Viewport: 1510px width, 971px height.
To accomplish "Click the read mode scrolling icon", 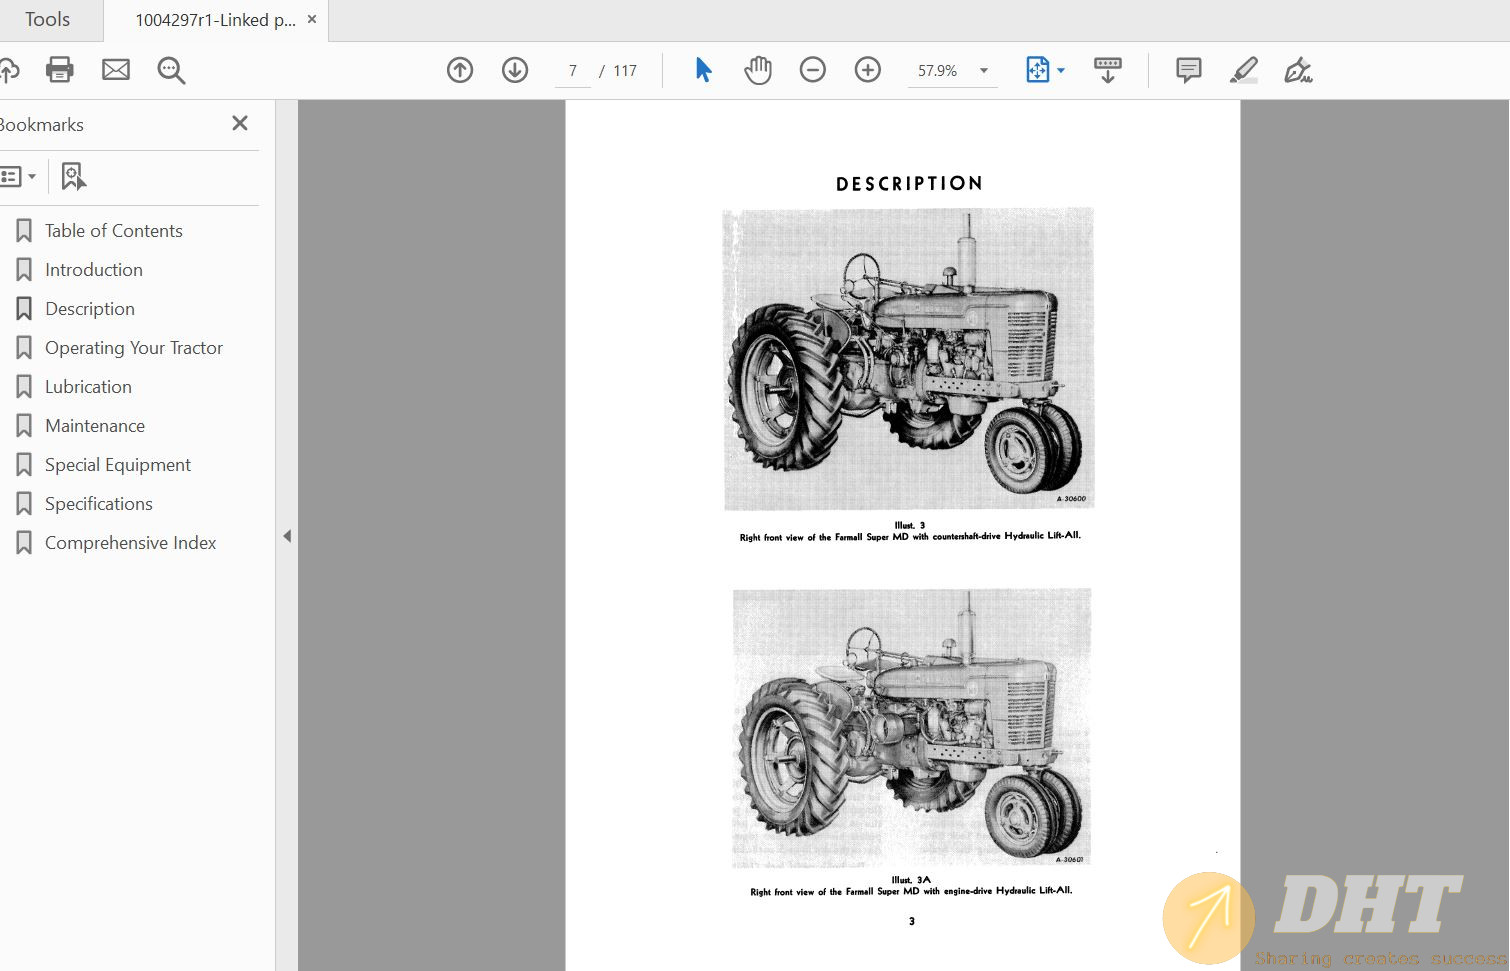I will 1108,70.
